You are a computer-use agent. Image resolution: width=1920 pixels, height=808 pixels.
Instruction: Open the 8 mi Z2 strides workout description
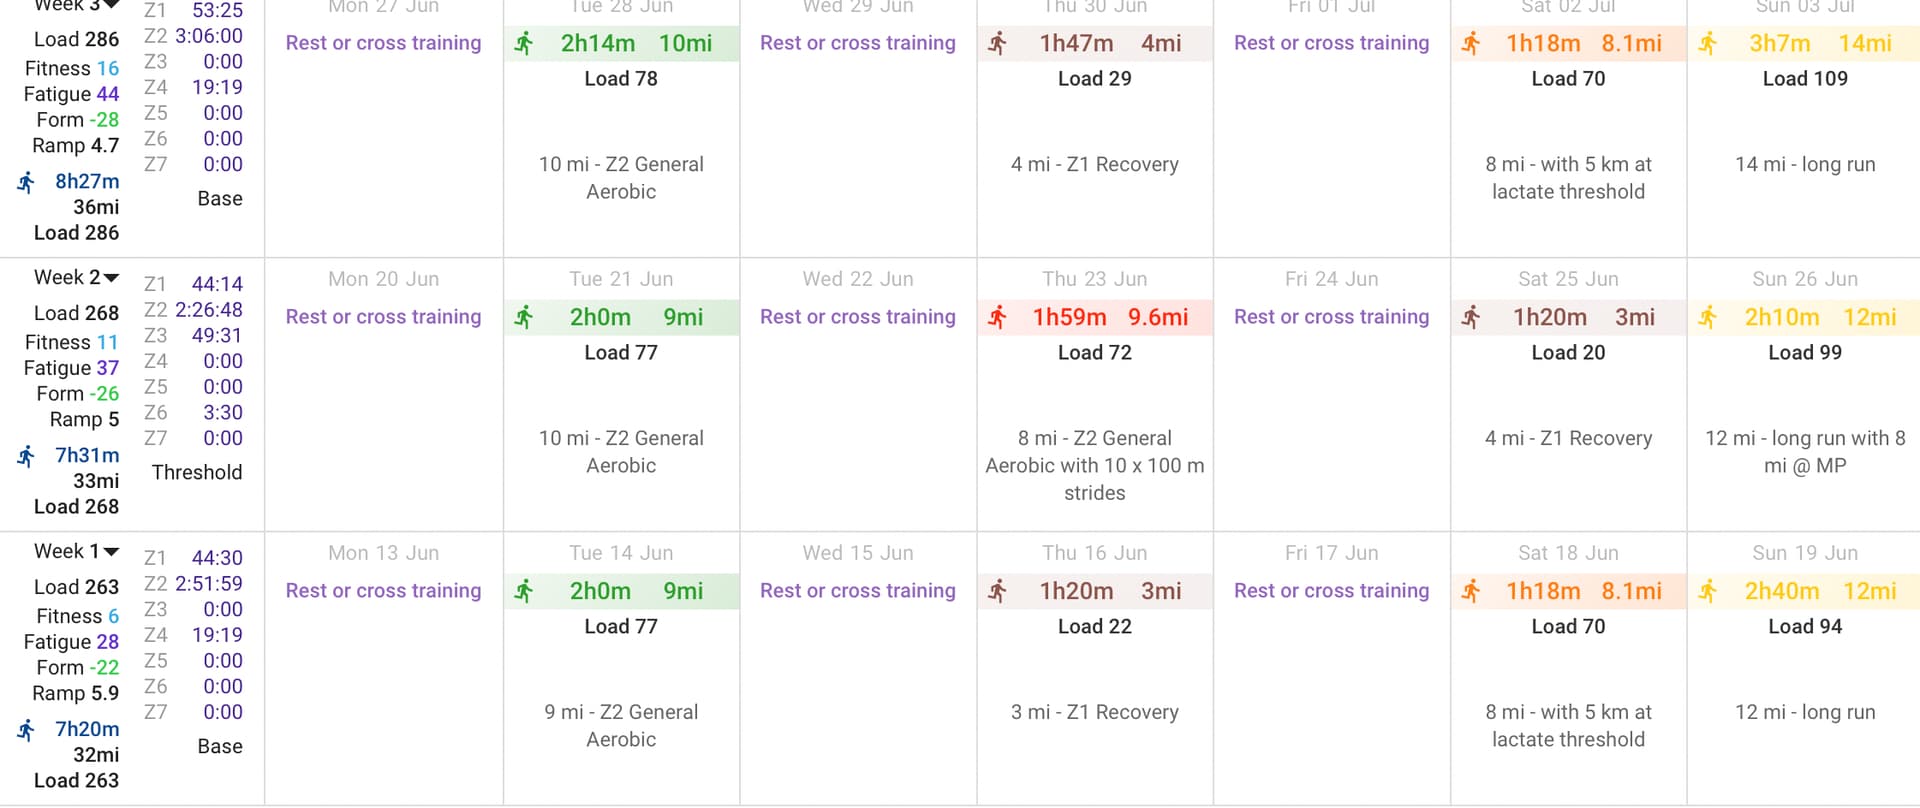1094,465
